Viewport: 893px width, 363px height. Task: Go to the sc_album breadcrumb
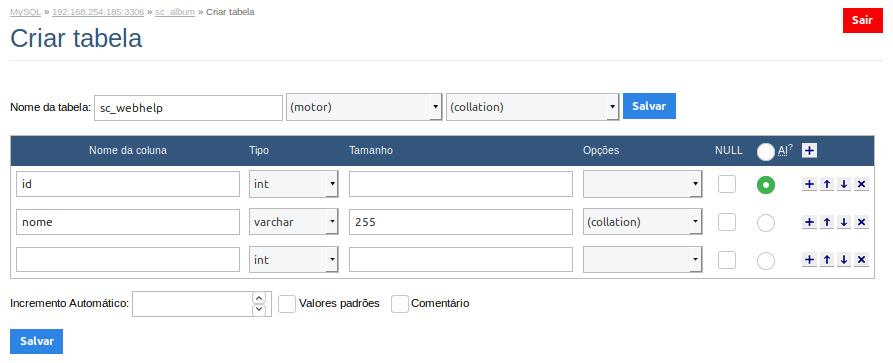tap(175, 12)
